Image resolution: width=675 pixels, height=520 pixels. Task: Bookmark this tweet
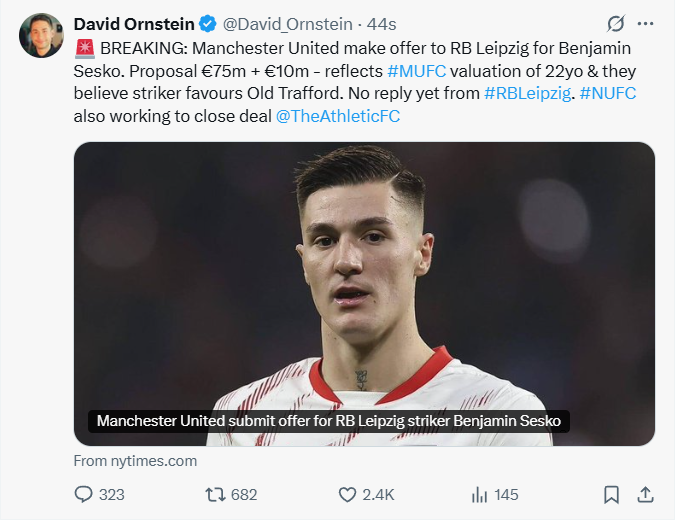pos(611,494)
